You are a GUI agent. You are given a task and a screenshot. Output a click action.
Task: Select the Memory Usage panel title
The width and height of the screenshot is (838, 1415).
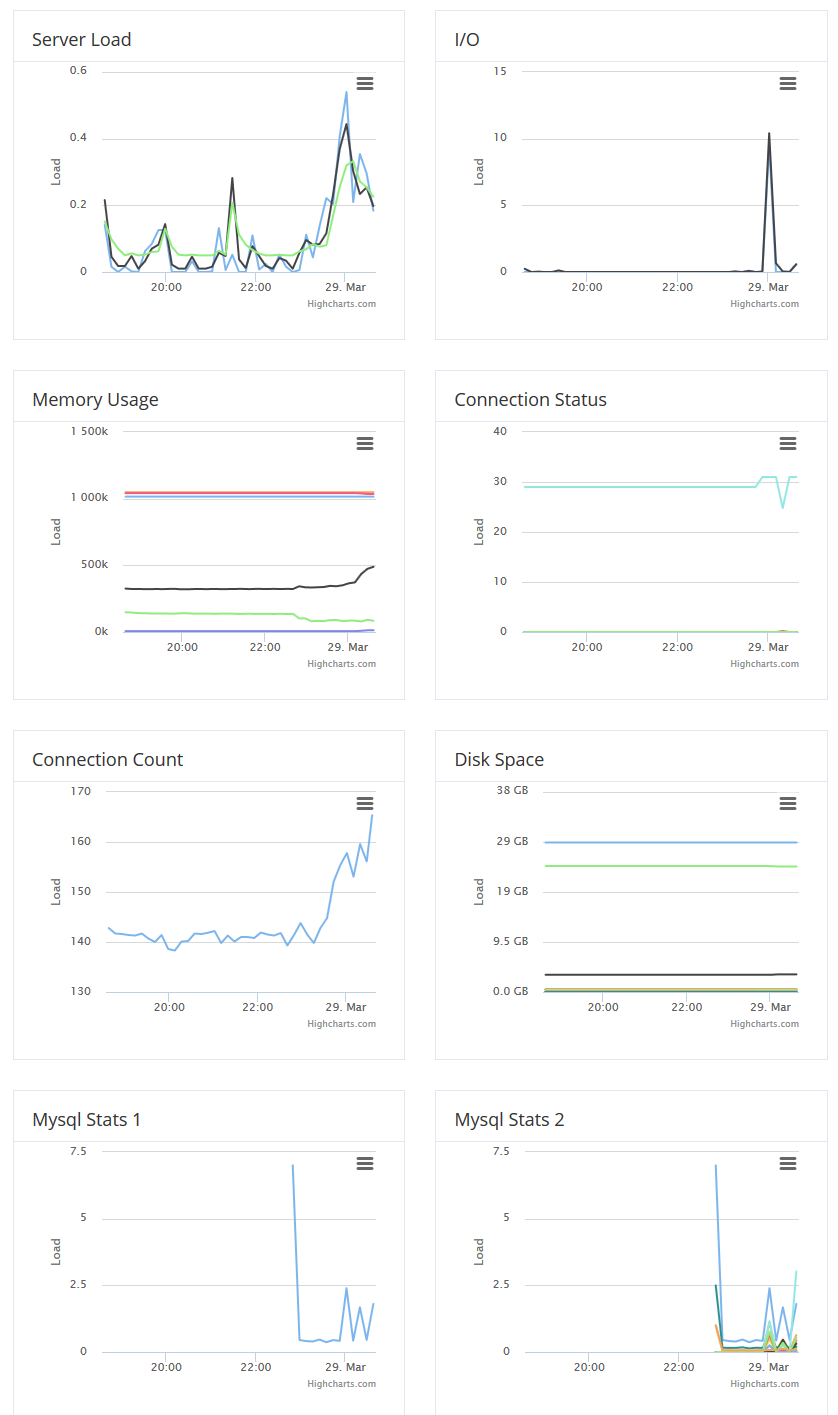95,400
